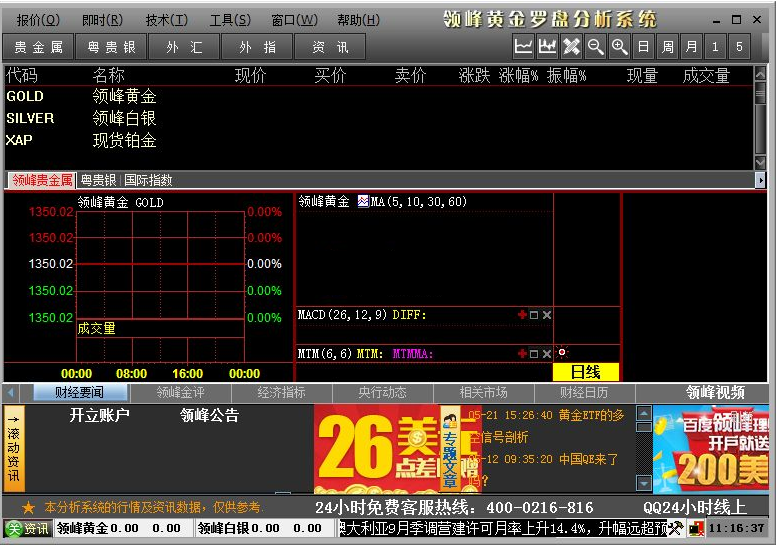Click the quote list scrollbar up arrow

[760, 73]
